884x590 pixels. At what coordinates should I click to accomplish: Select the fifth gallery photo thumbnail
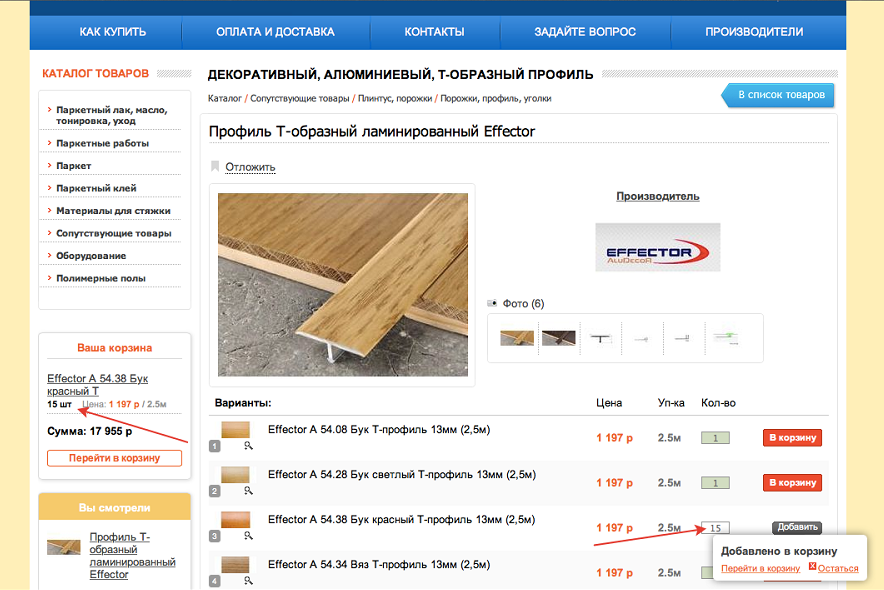click(x=683, y=338)
